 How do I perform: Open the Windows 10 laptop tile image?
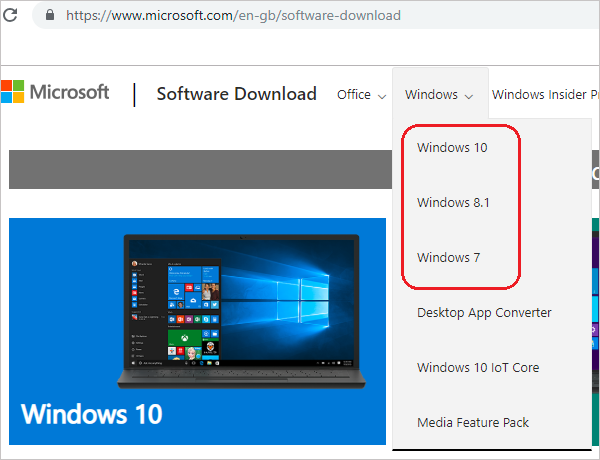(x=241, y=311)
